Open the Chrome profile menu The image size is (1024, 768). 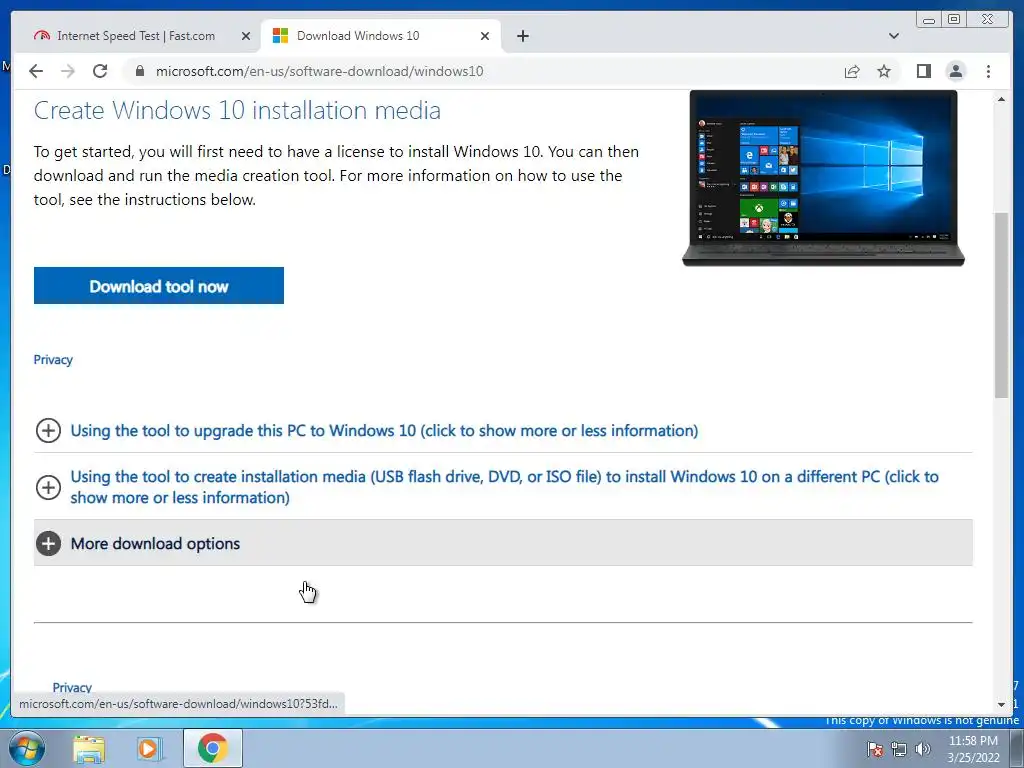point(955,71)
